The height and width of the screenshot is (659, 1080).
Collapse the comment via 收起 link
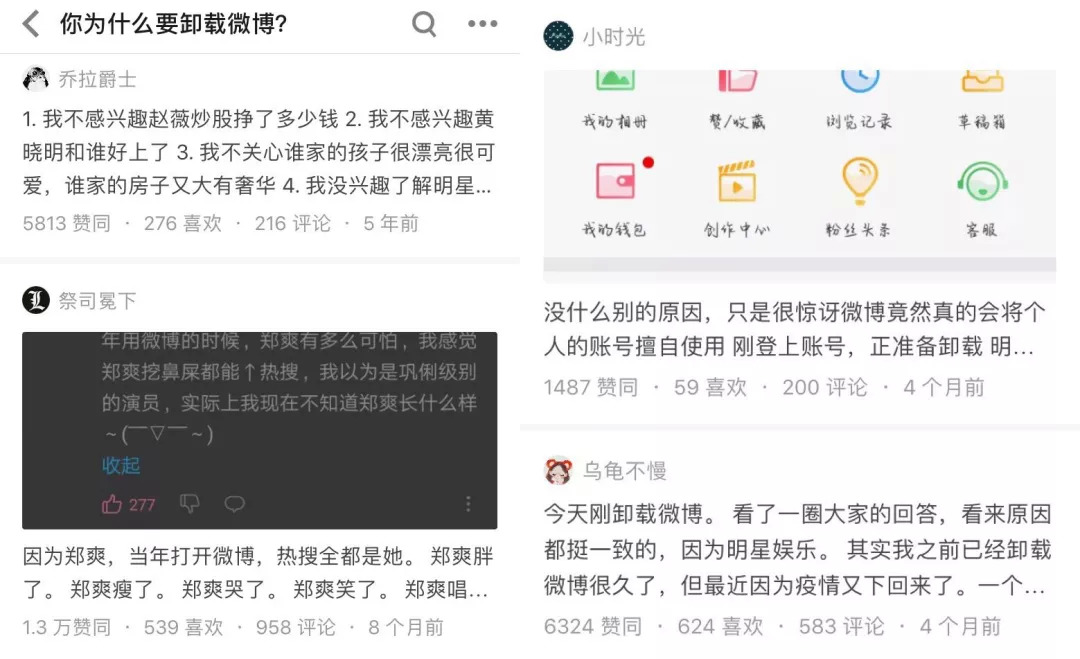(x=121, y=466)
